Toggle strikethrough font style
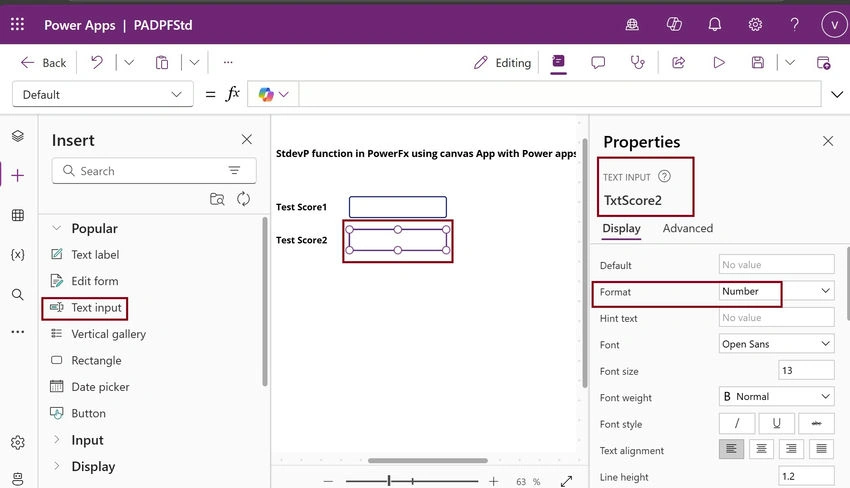This screenshot has height=488, width=850. [816, 423]
